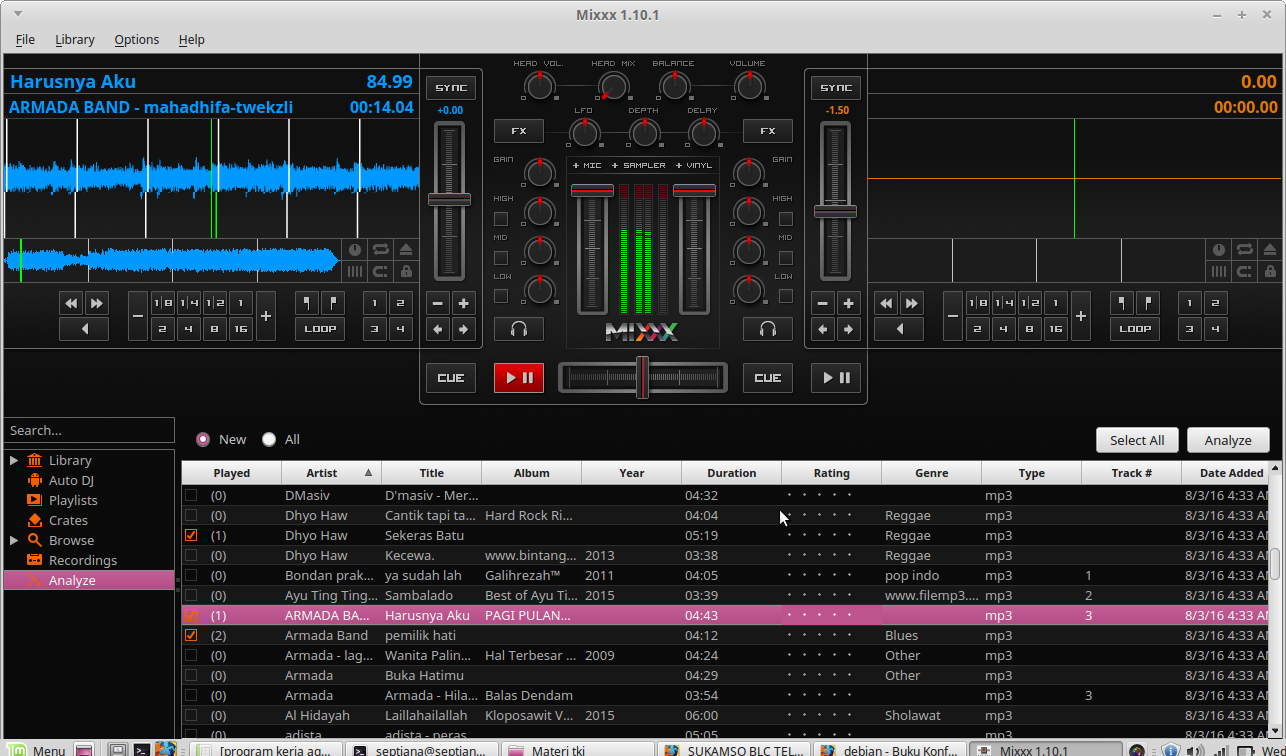The width and height of the screenshot is (1286, 756).
Task: Open the Options menu
Action: click(x=137, y=39)
